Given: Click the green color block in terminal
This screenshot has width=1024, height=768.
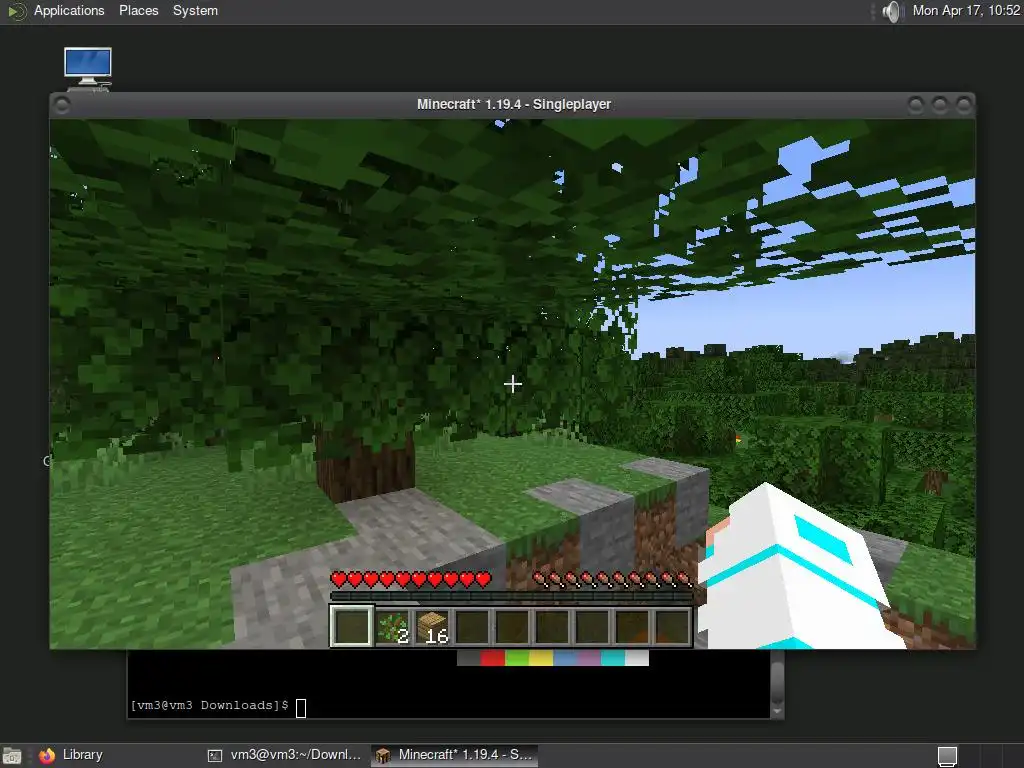Looking at the screenshot, I should [x=517, y=658].
